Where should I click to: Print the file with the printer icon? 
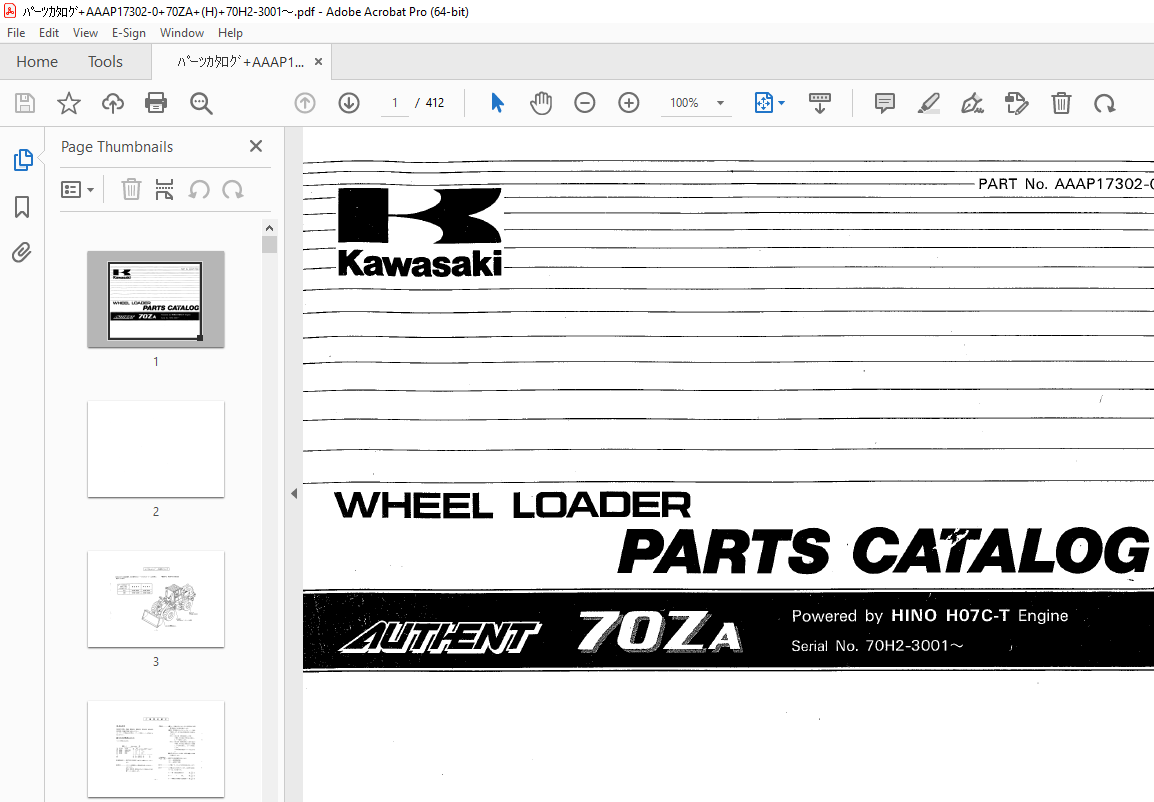[156, 103]
